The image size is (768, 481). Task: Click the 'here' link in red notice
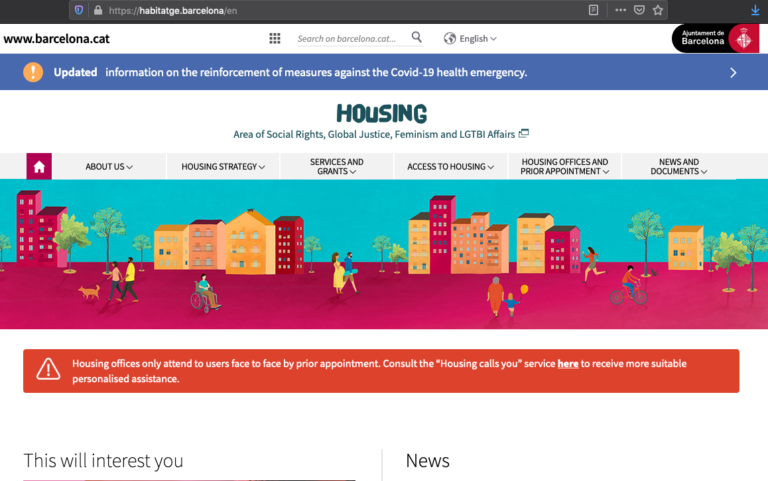[x=568, y=363]
